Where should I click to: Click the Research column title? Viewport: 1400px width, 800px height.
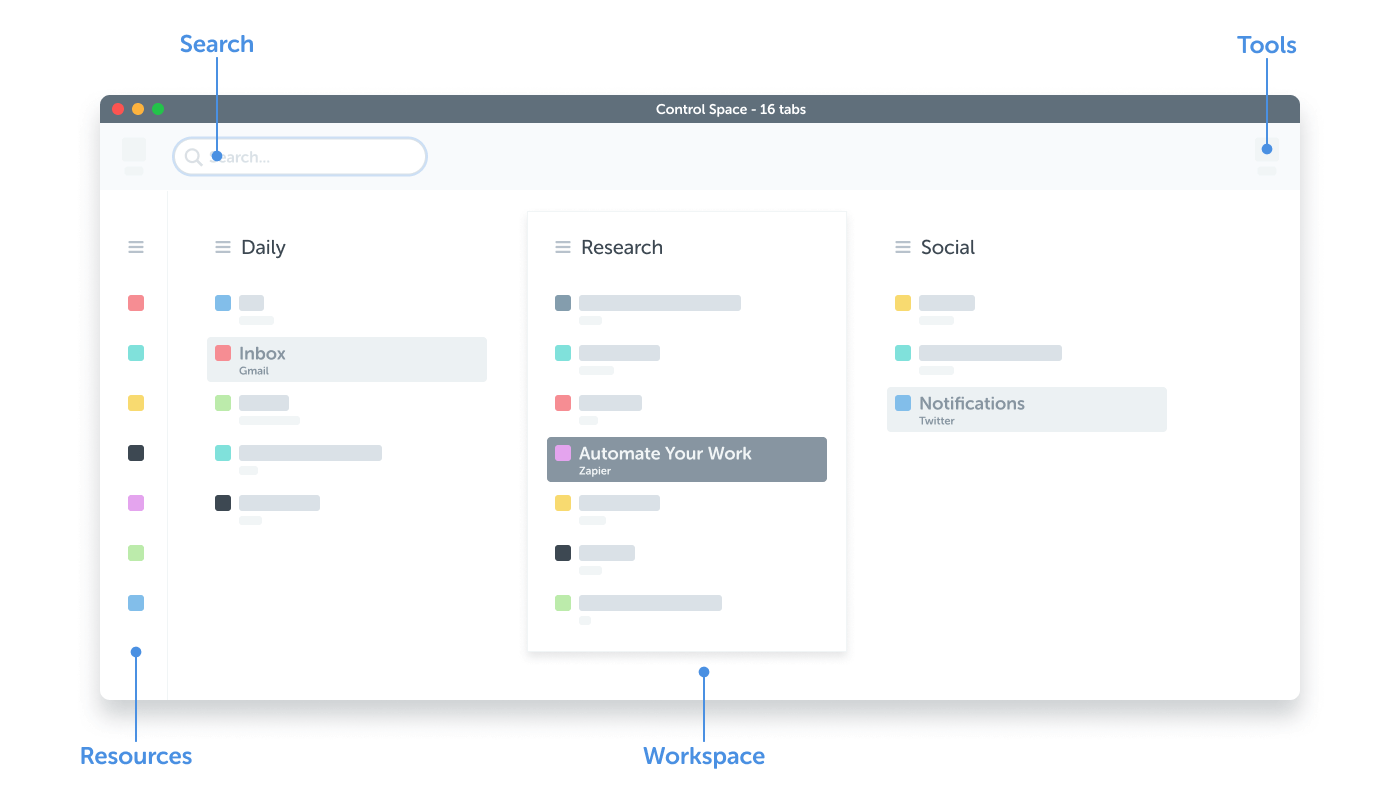pos(621,247)
